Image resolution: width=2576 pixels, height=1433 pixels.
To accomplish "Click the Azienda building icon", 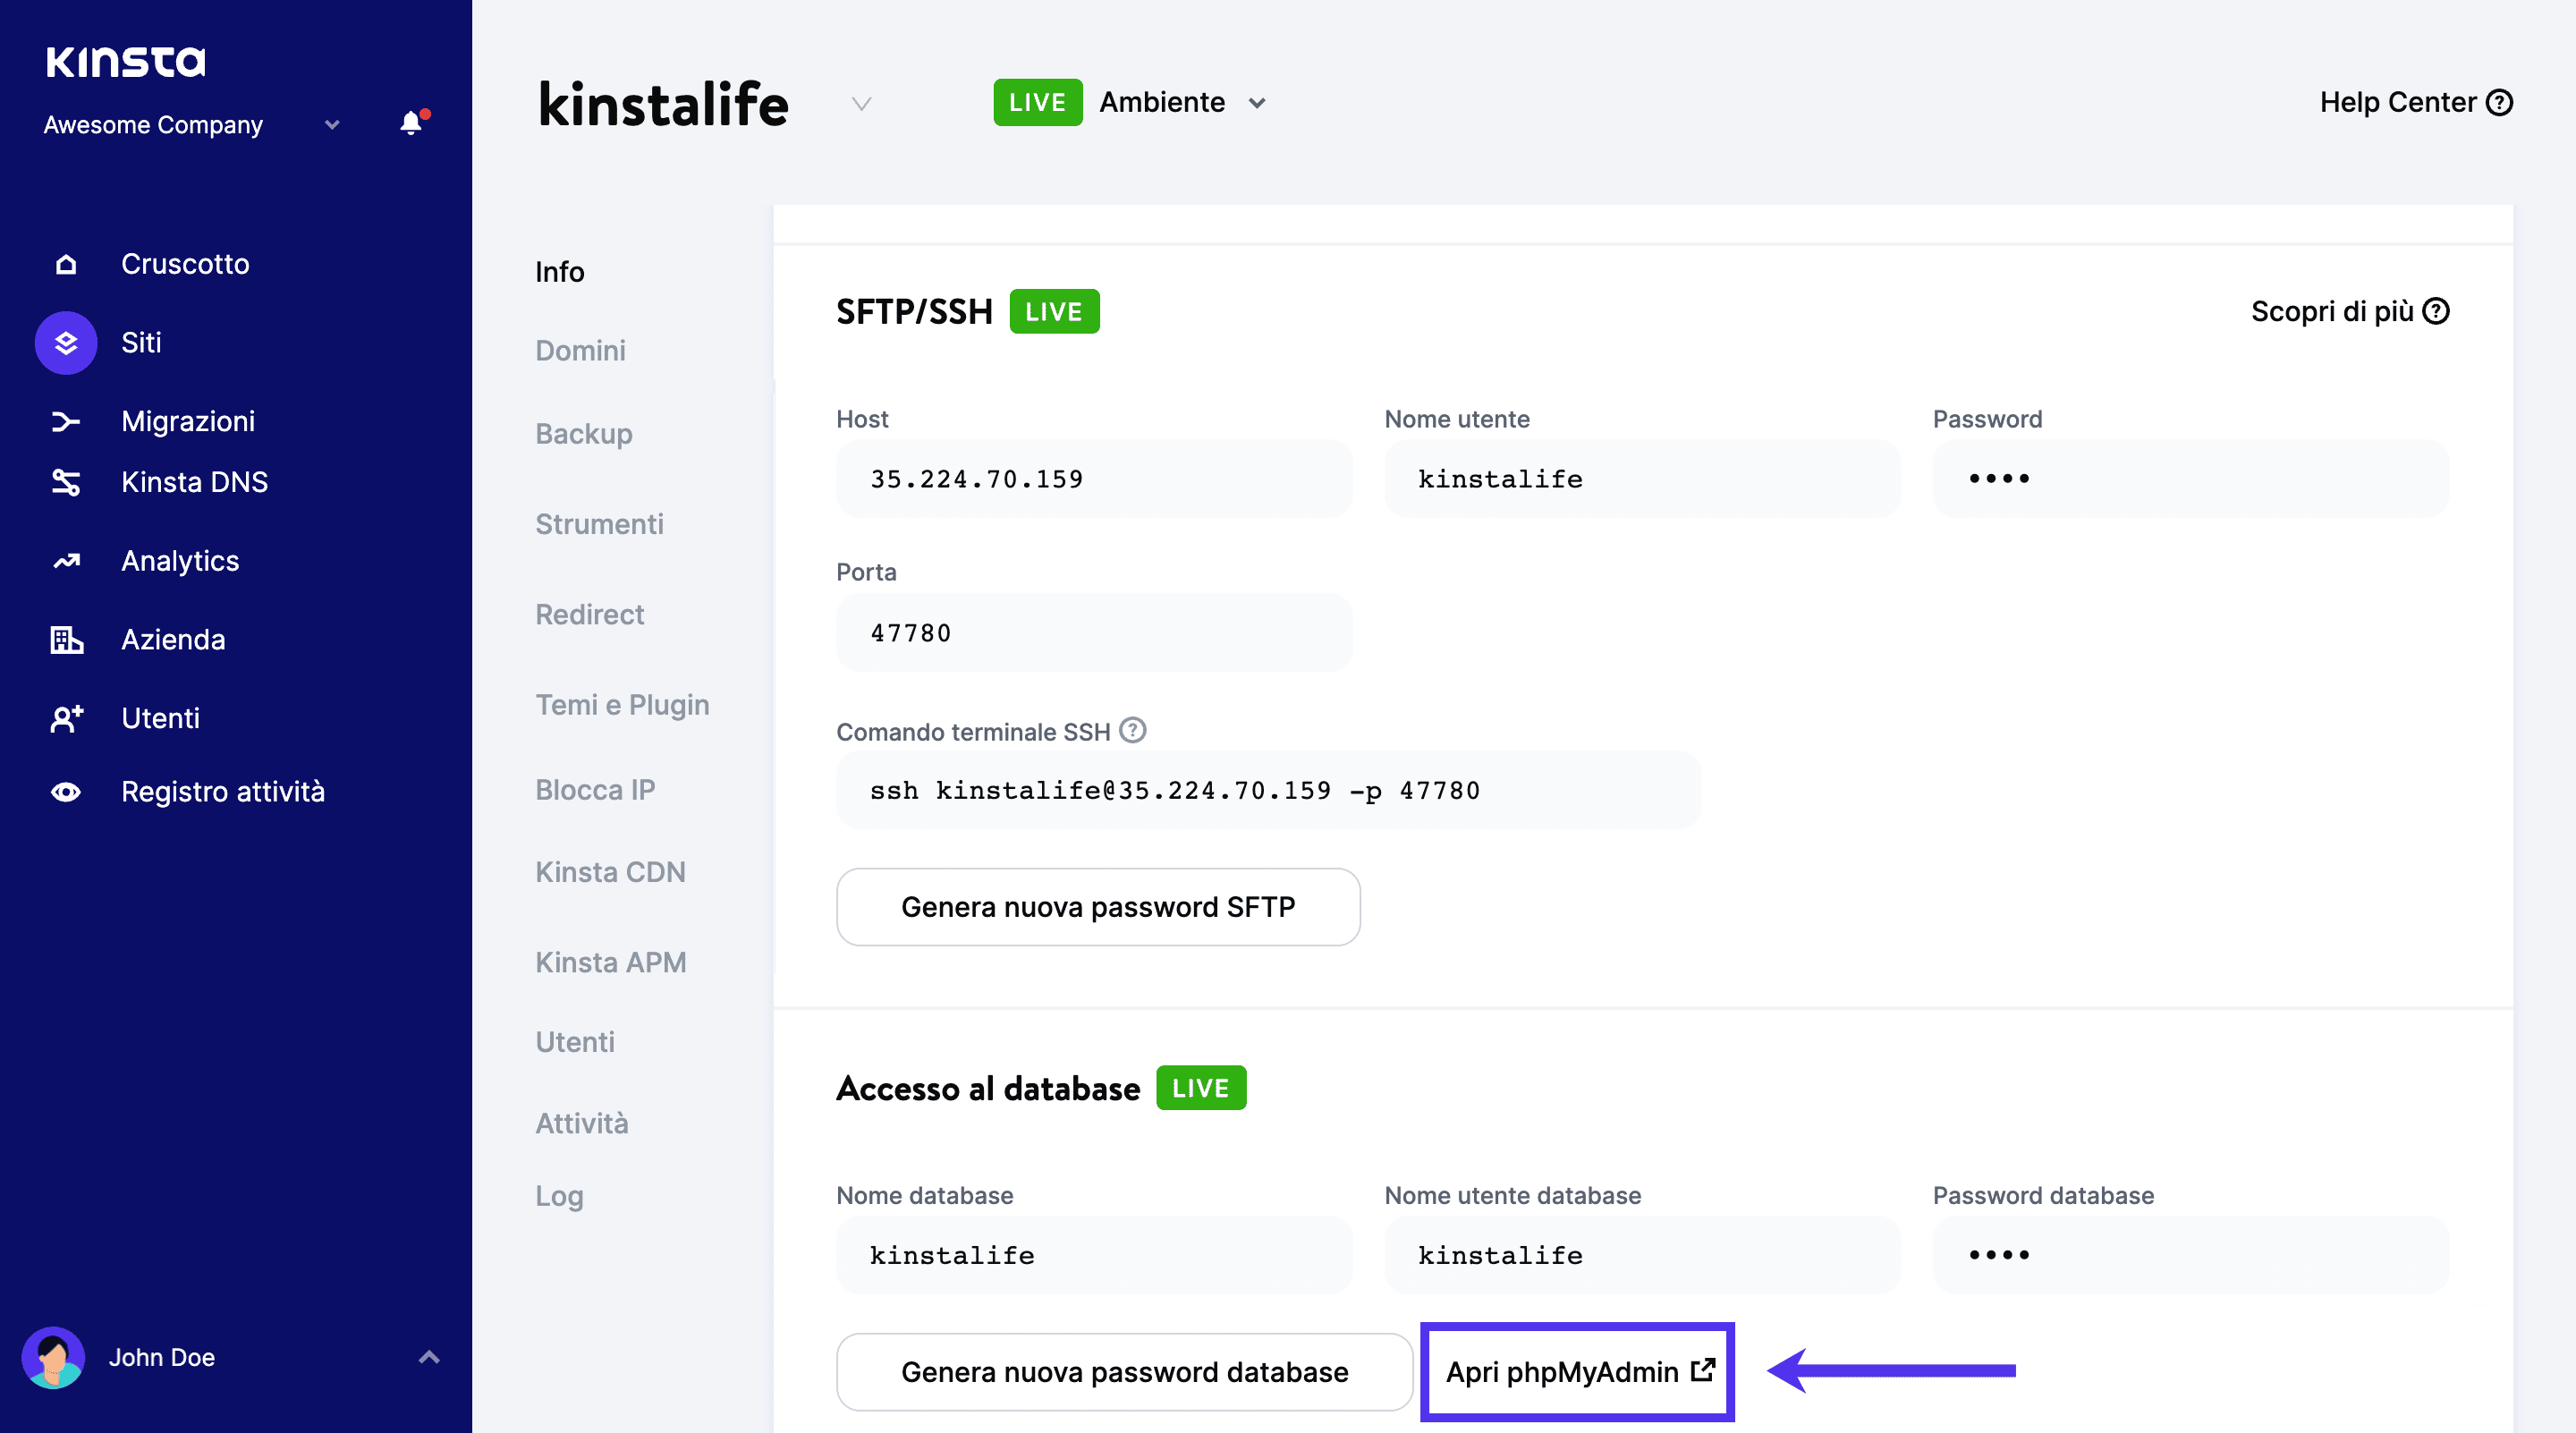I will coord(66,639).
